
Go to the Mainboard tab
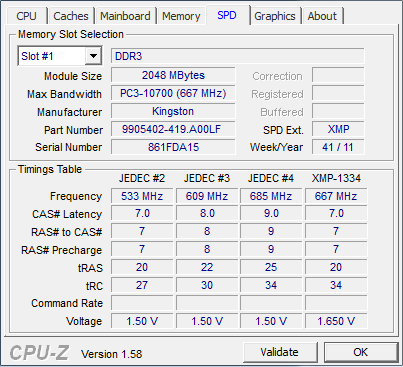(x=125, y=16)
